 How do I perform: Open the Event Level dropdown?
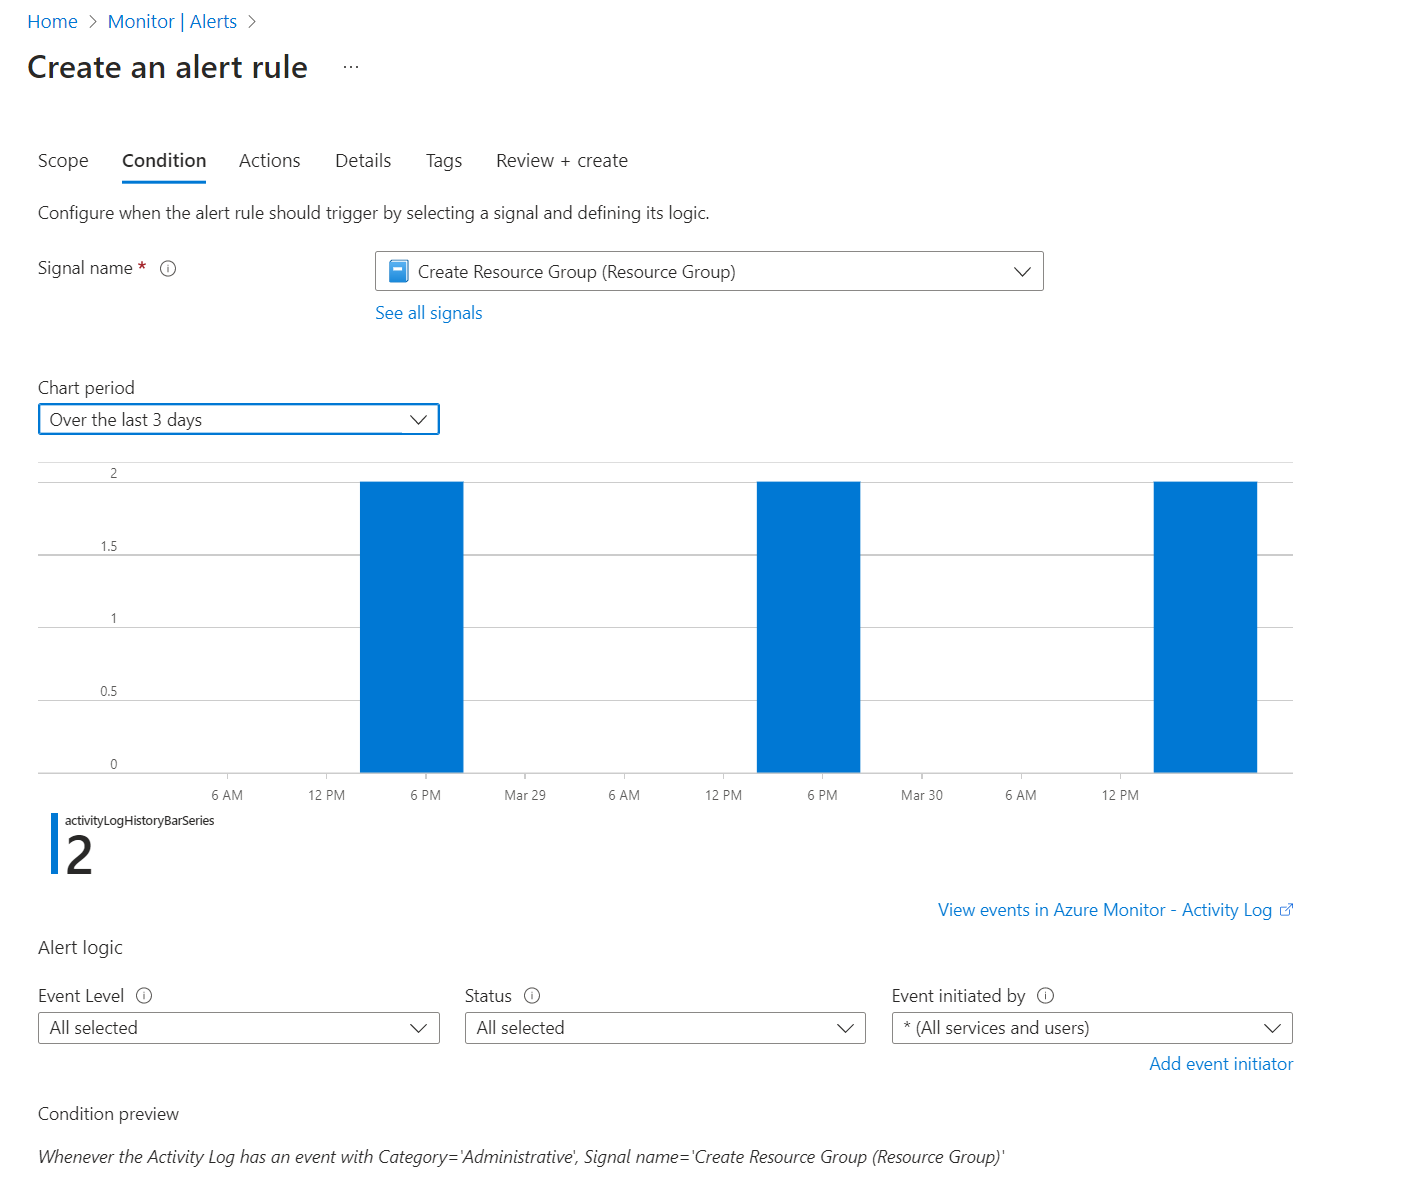[238, 1028]
